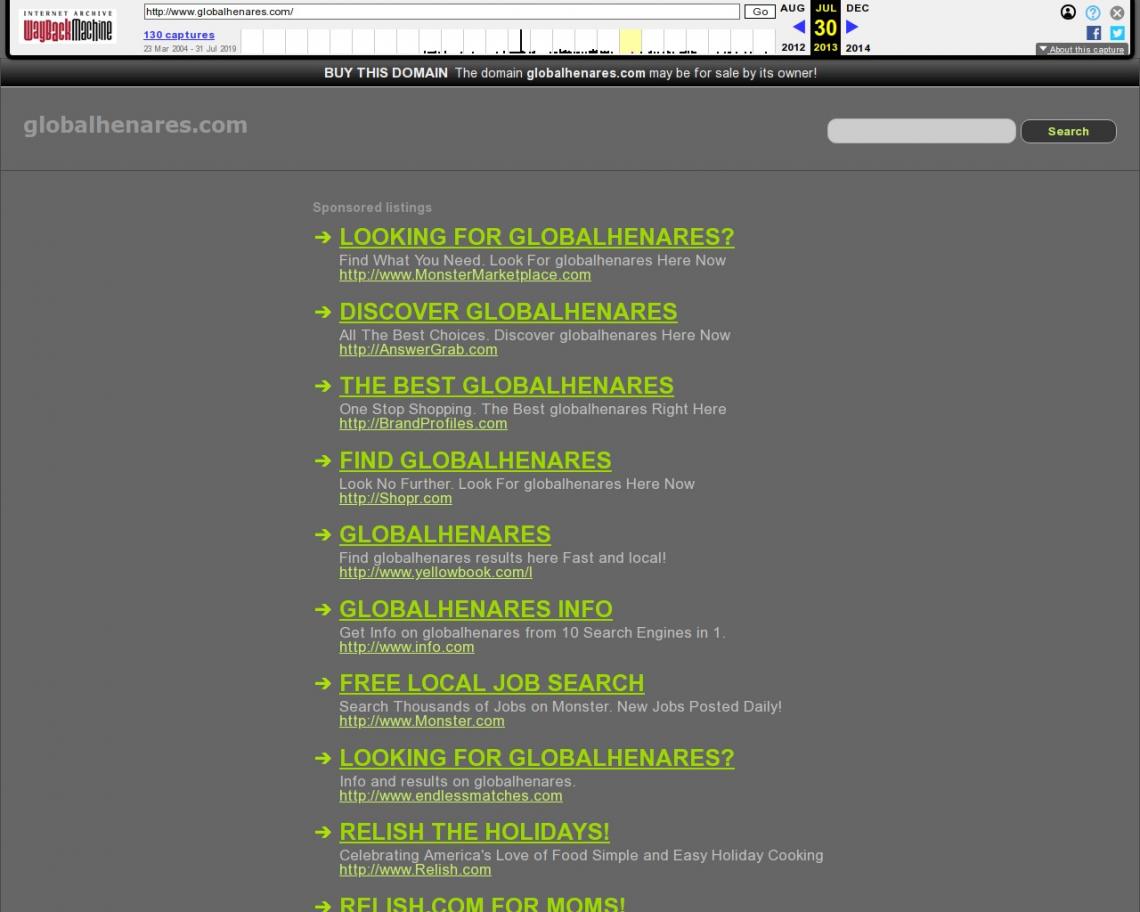Image resolution: width=1140 pixels, height=912 pixels.
Task: Select year 2012 in timeline
Action: [x=793, y=47]
